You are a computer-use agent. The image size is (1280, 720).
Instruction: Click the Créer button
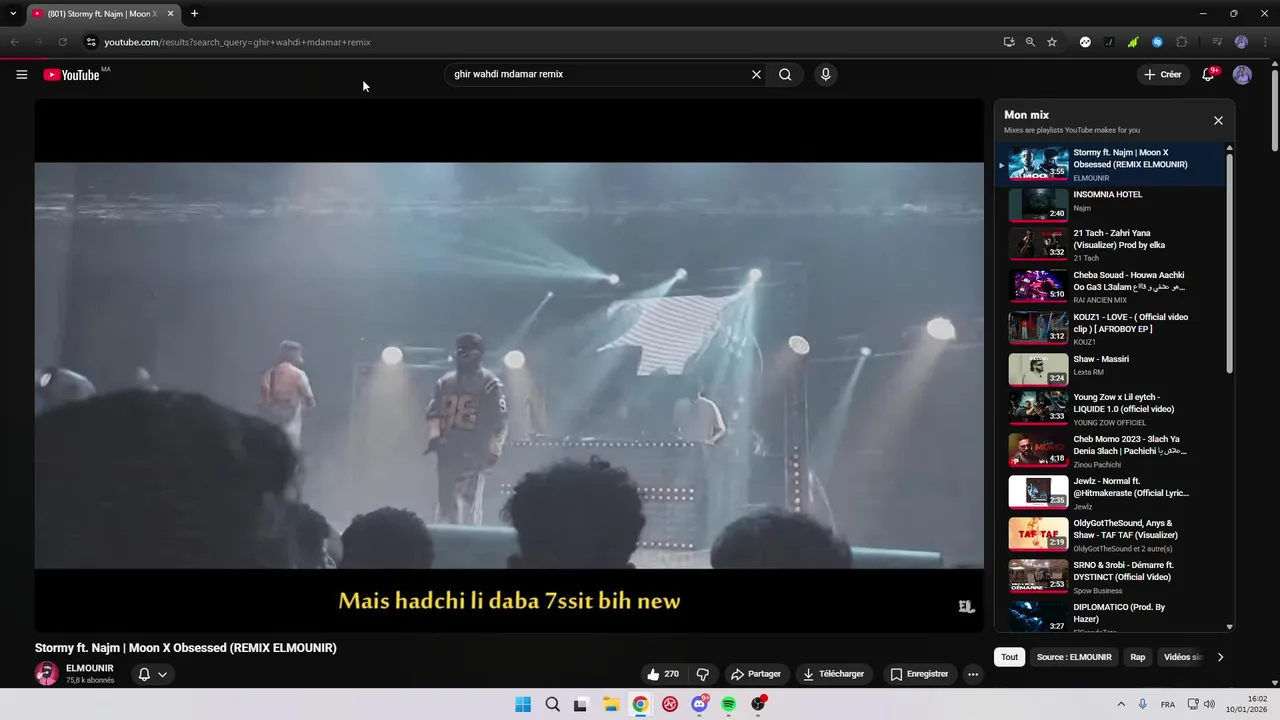pyautogui.click(x=1163, y=74)
